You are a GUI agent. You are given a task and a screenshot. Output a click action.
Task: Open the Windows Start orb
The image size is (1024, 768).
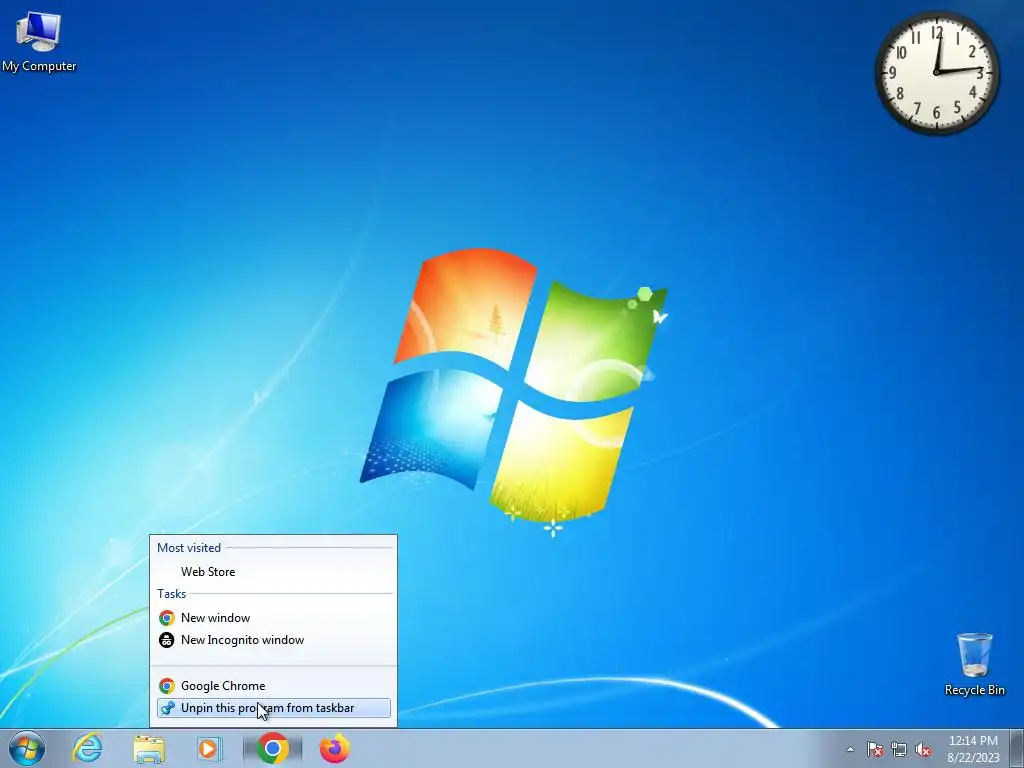tap(27, 748)
